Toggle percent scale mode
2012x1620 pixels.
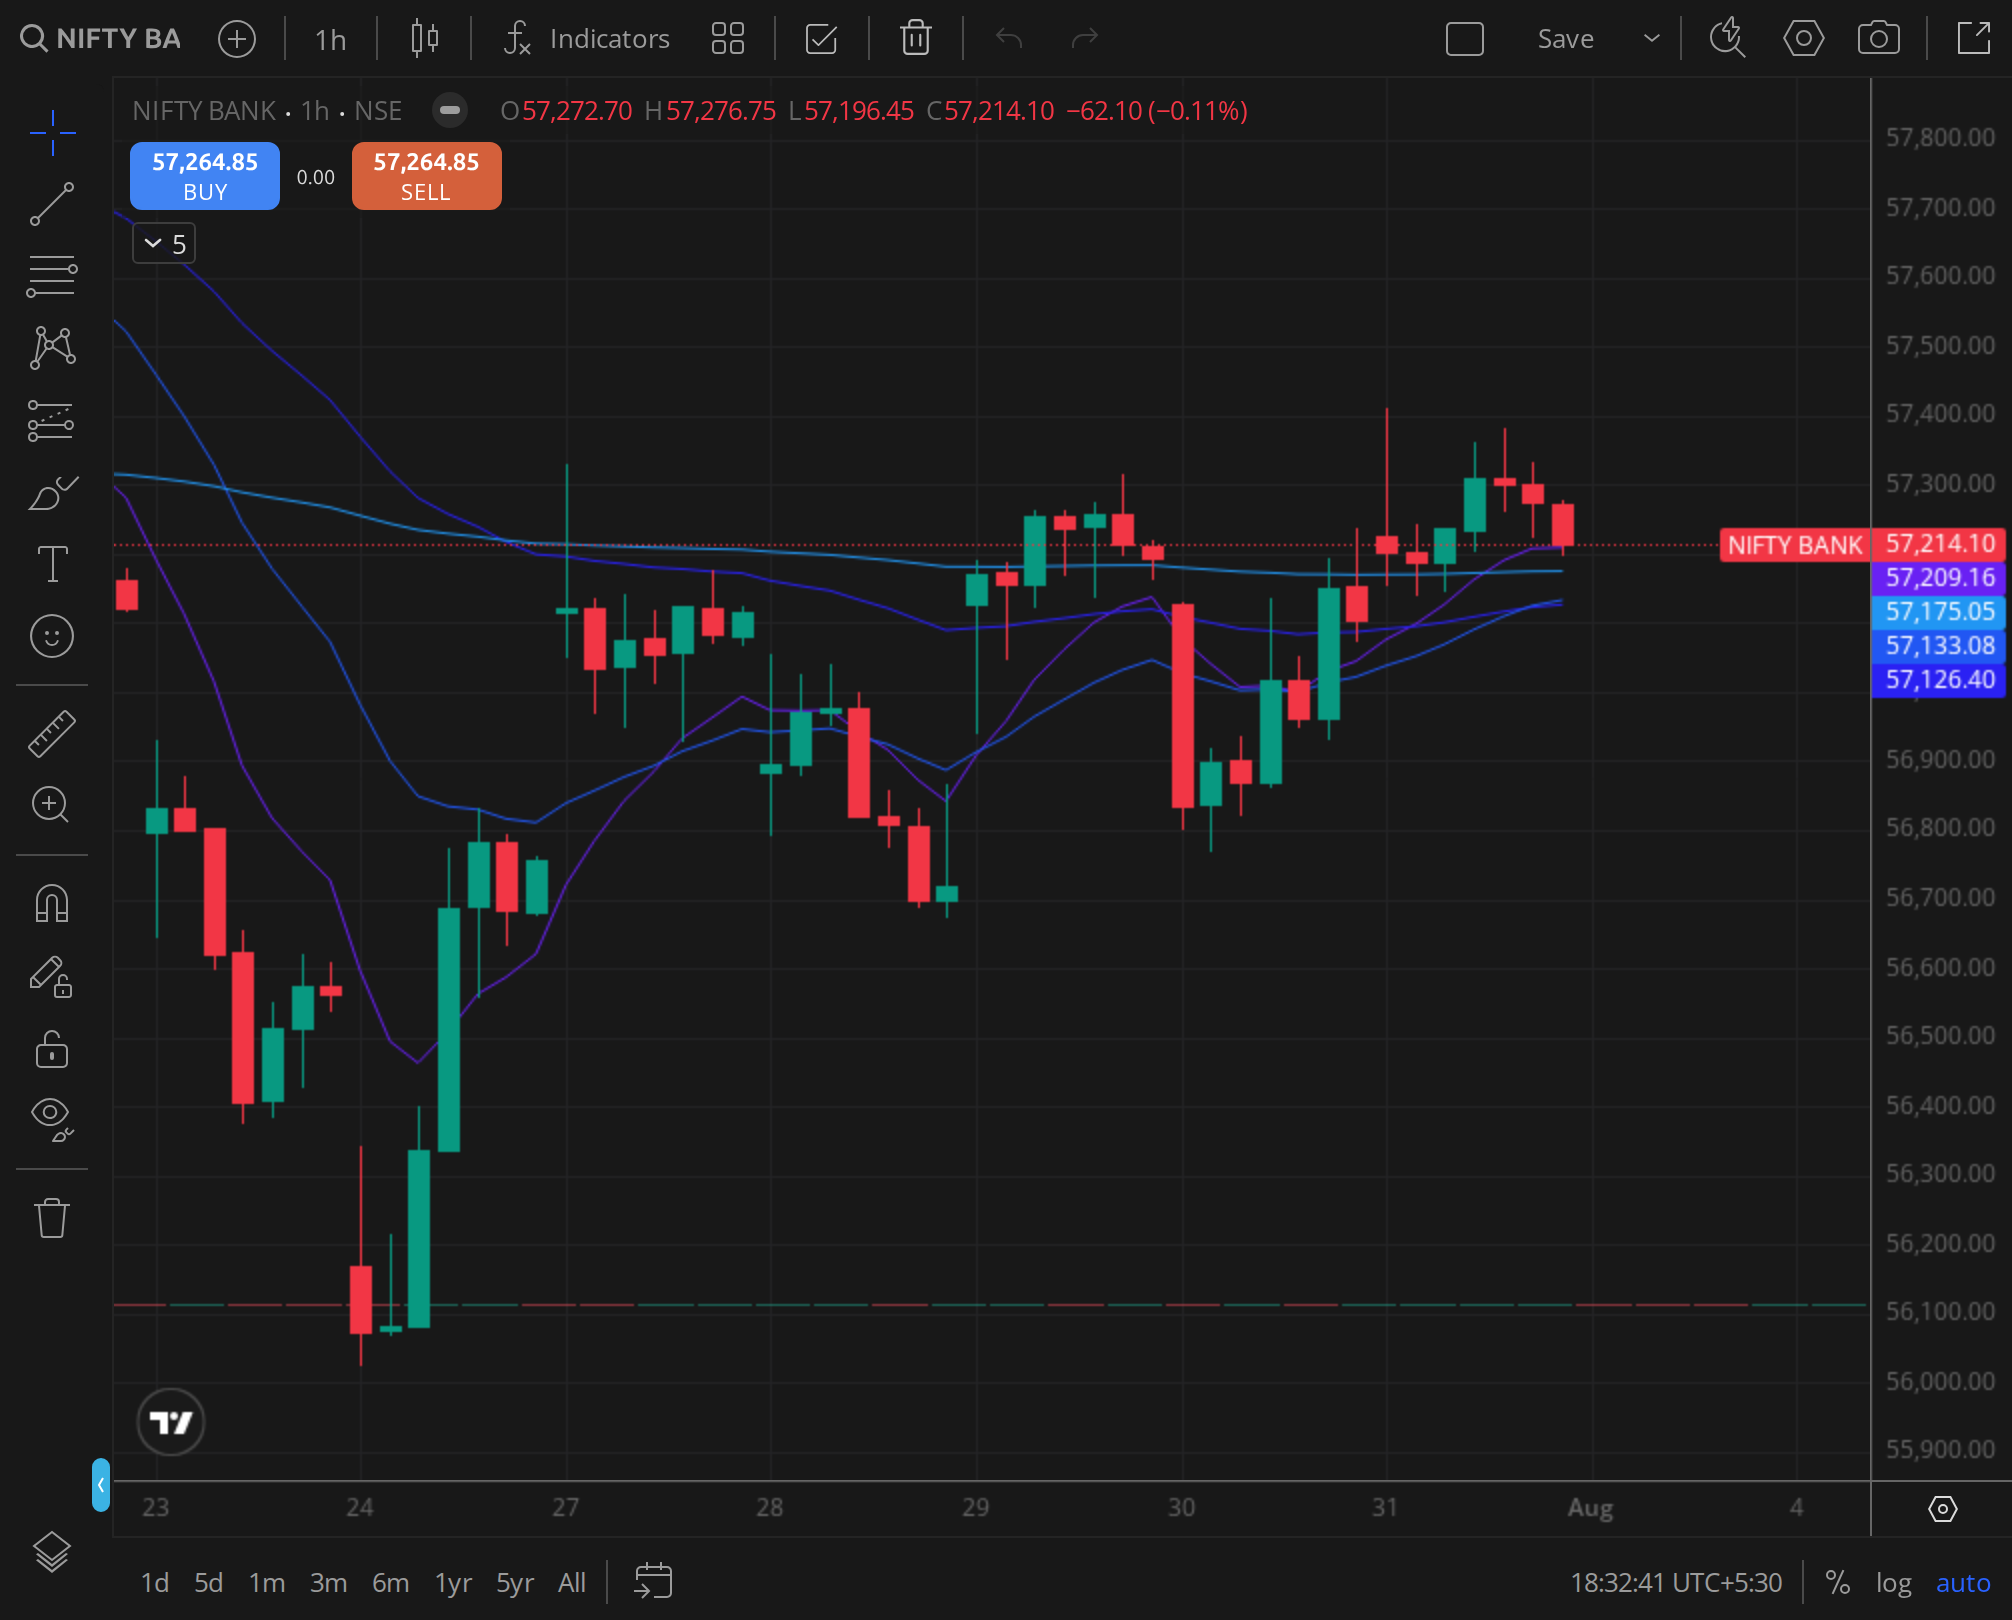point(1837,1583)
